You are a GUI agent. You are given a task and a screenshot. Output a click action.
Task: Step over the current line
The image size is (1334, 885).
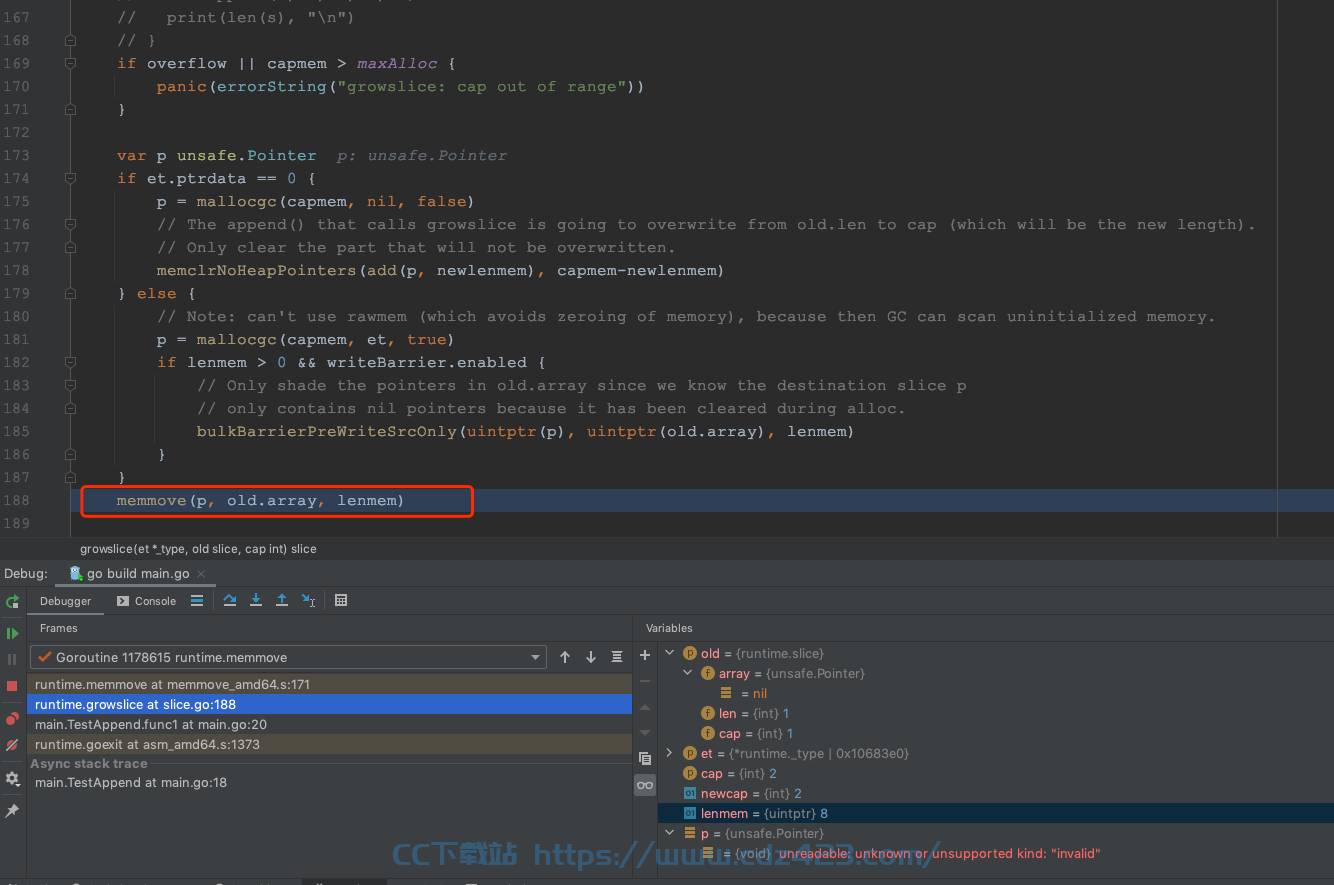[230, 600]
